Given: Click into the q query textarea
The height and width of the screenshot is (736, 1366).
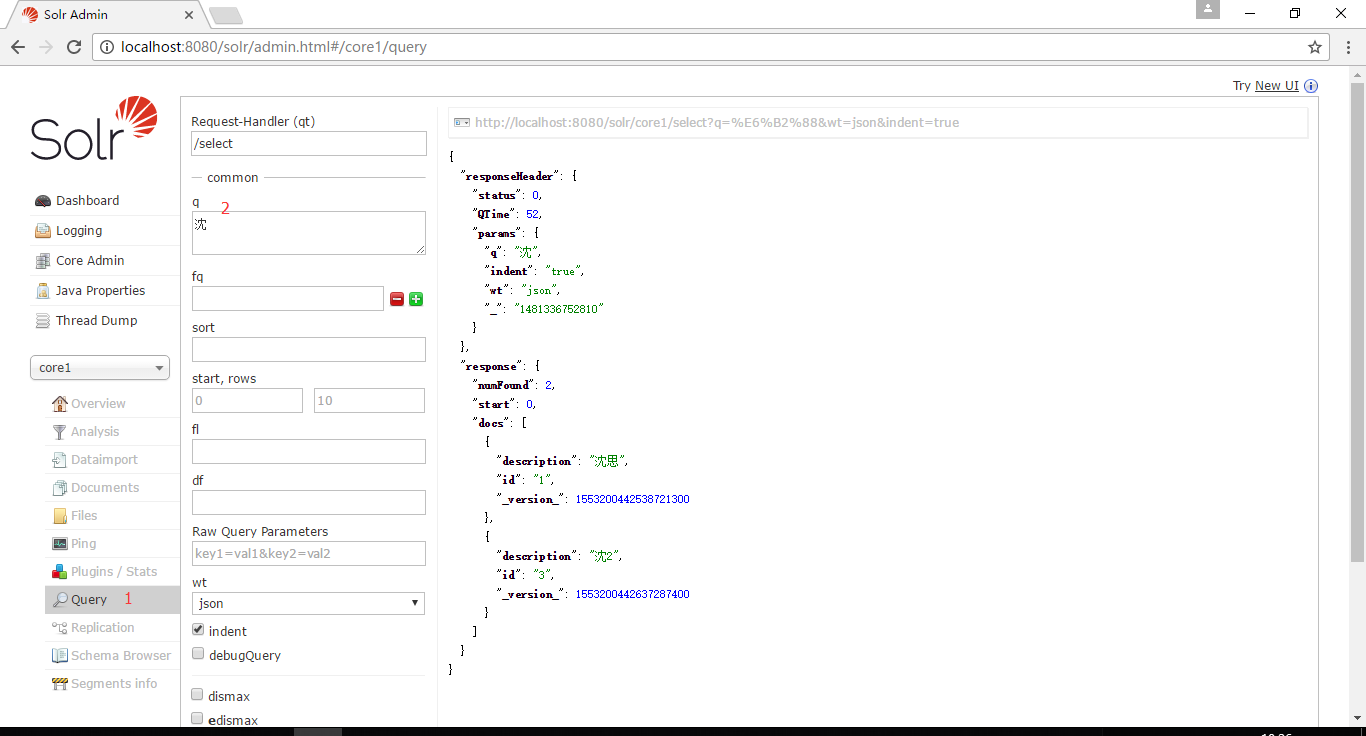Looking at the screenshot, I should point(309,233).
